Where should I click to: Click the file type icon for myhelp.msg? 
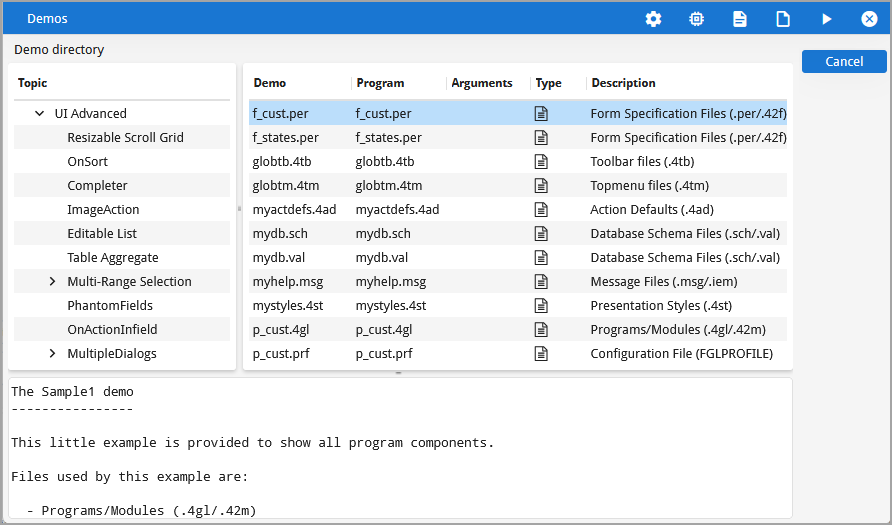[541, 281]
